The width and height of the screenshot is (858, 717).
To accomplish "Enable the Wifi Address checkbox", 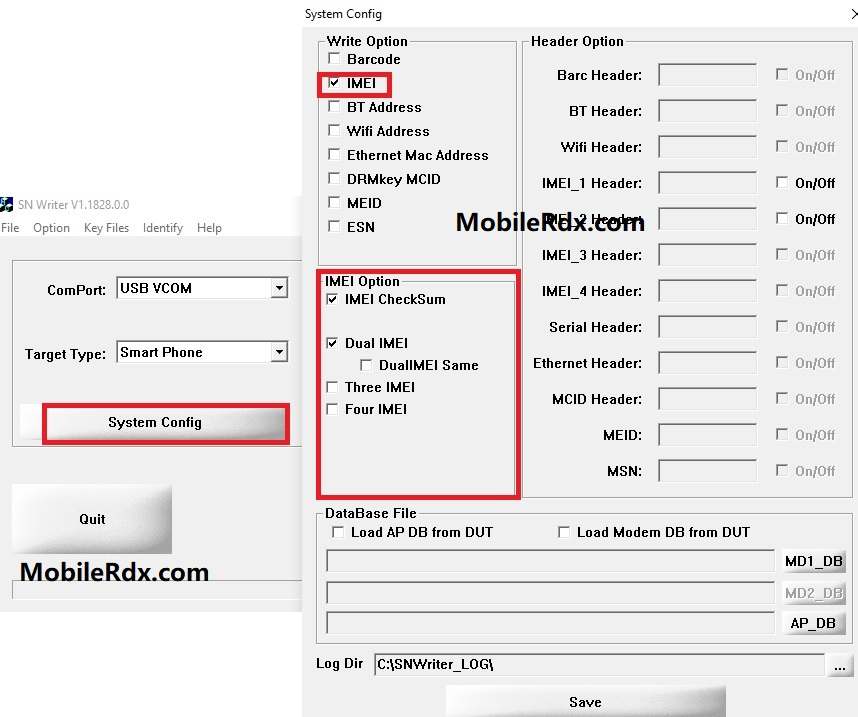I will pos(334,131).
